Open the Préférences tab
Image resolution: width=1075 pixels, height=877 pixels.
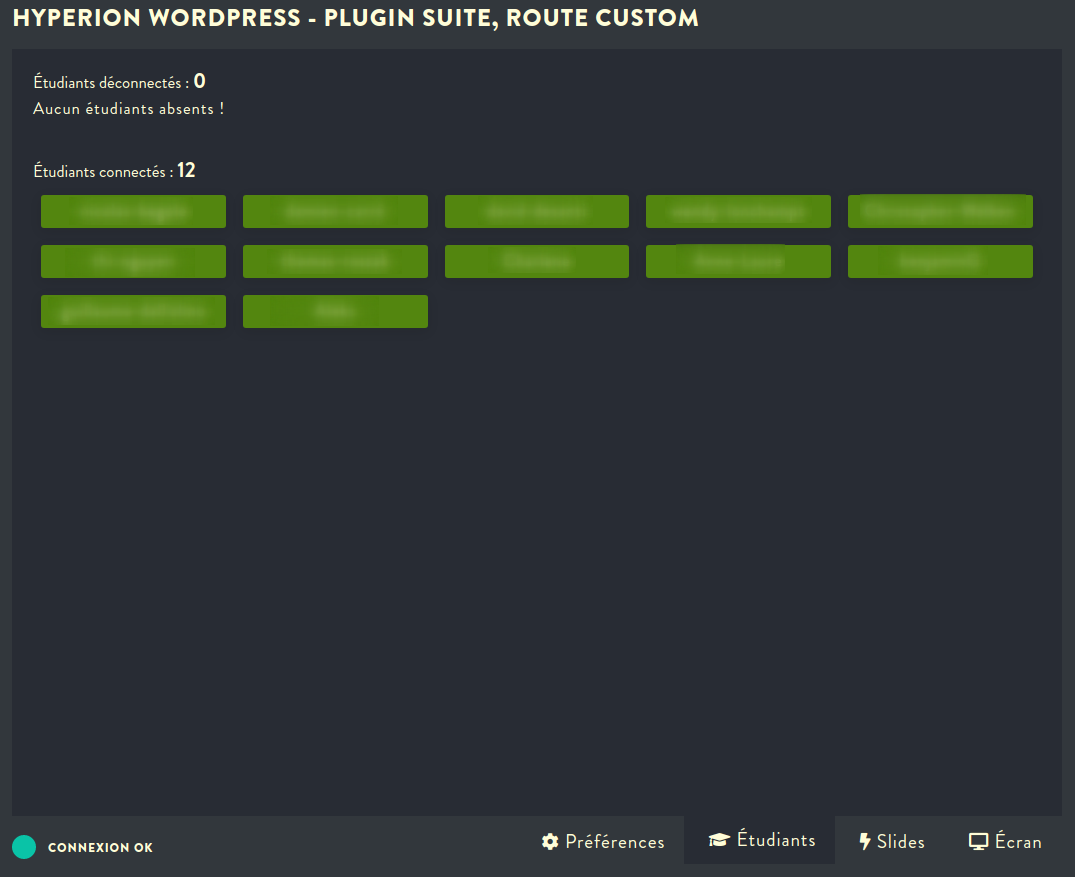coord(603,841)
